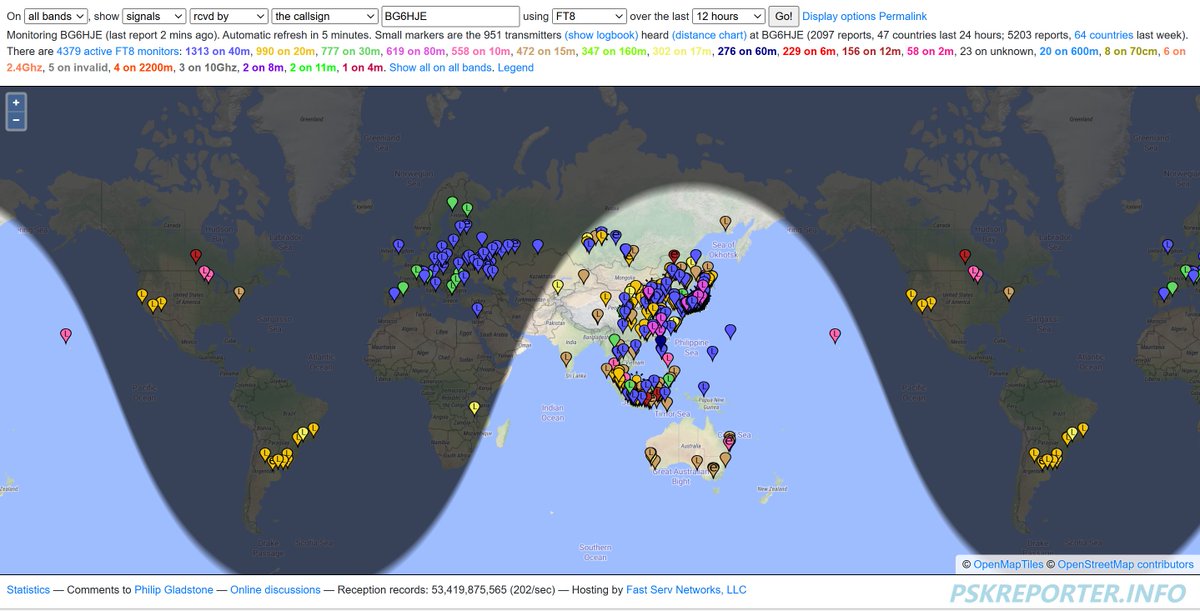The width and height of the screenshot is (1200, 611).
Task: Select the blue marker near Papua New Guinea
Action: (704, 388)
